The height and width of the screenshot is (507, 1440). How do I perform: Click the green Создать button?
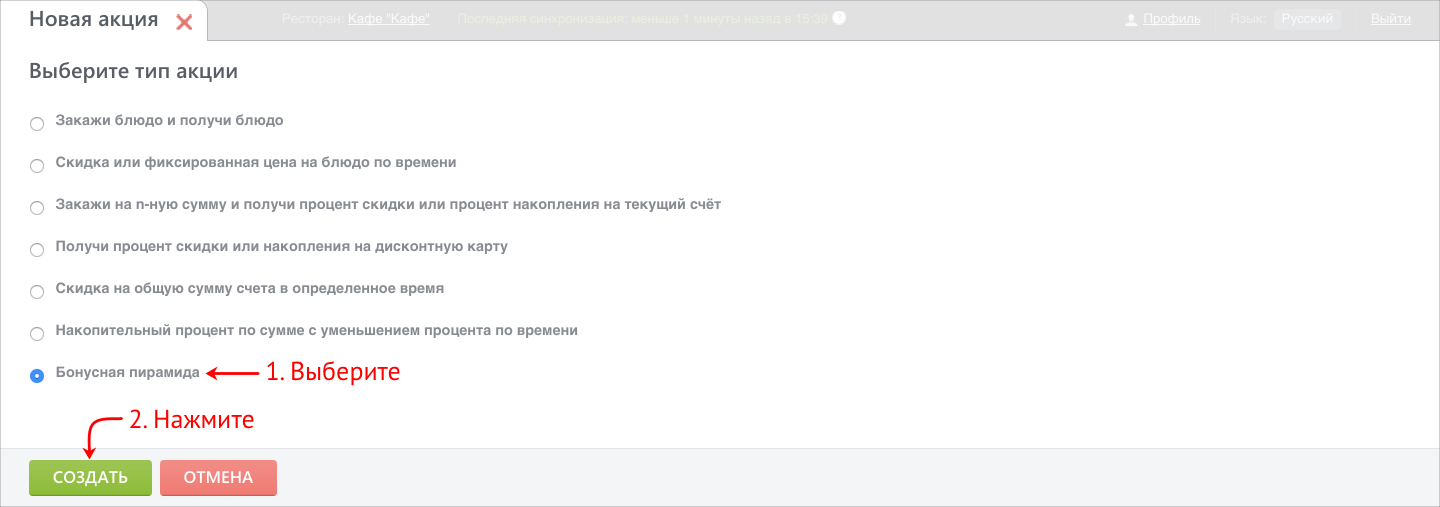point(90,478)
